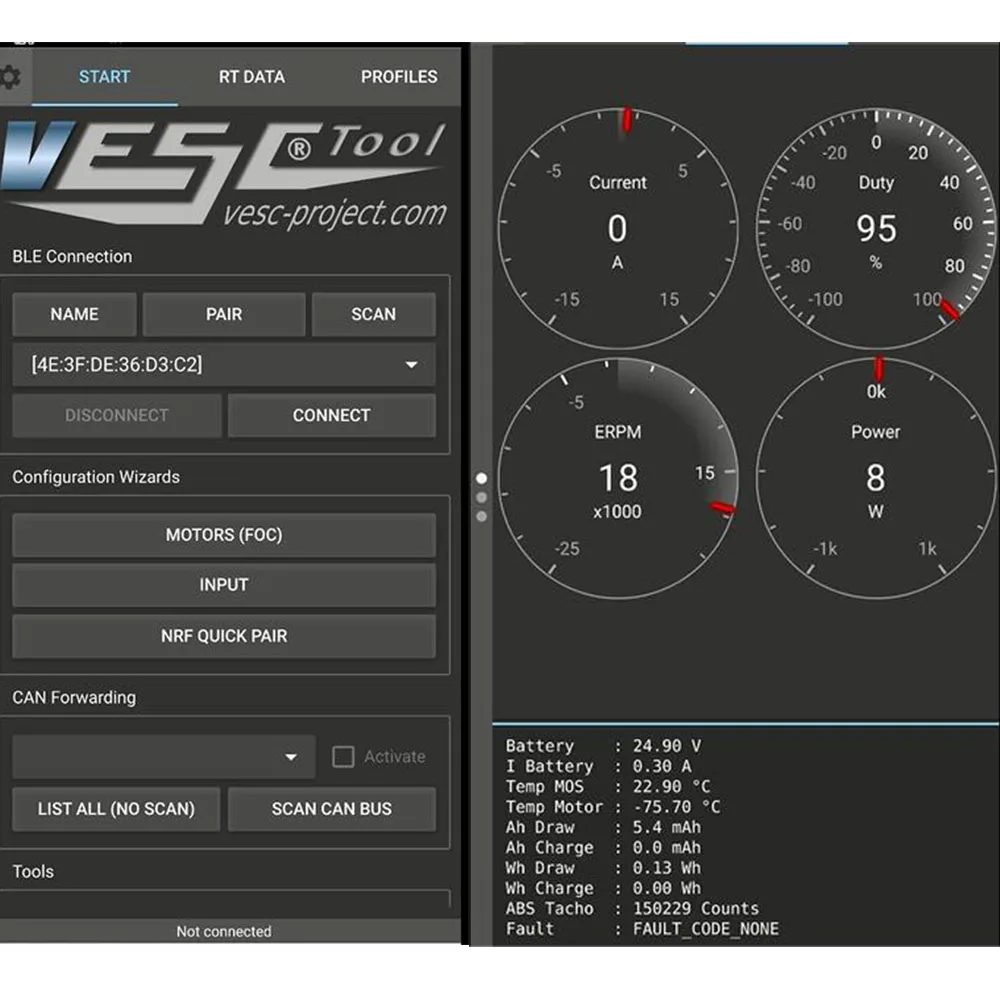Select the second page indicator dot
The image size is (1000, 1000).
pyautogui.click(x=482, y=497)
